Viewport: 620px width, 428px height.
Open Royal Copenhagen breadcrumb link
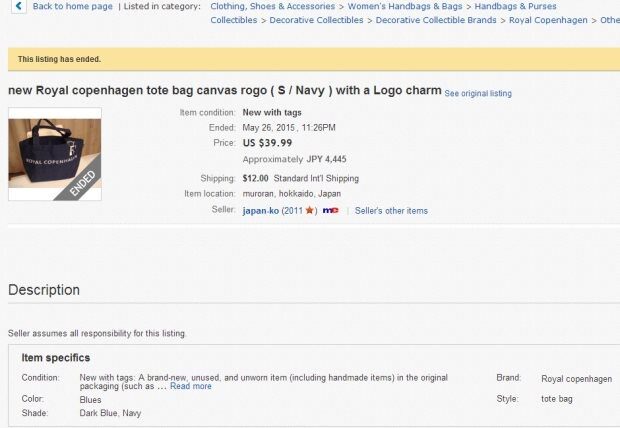[548, 20]
